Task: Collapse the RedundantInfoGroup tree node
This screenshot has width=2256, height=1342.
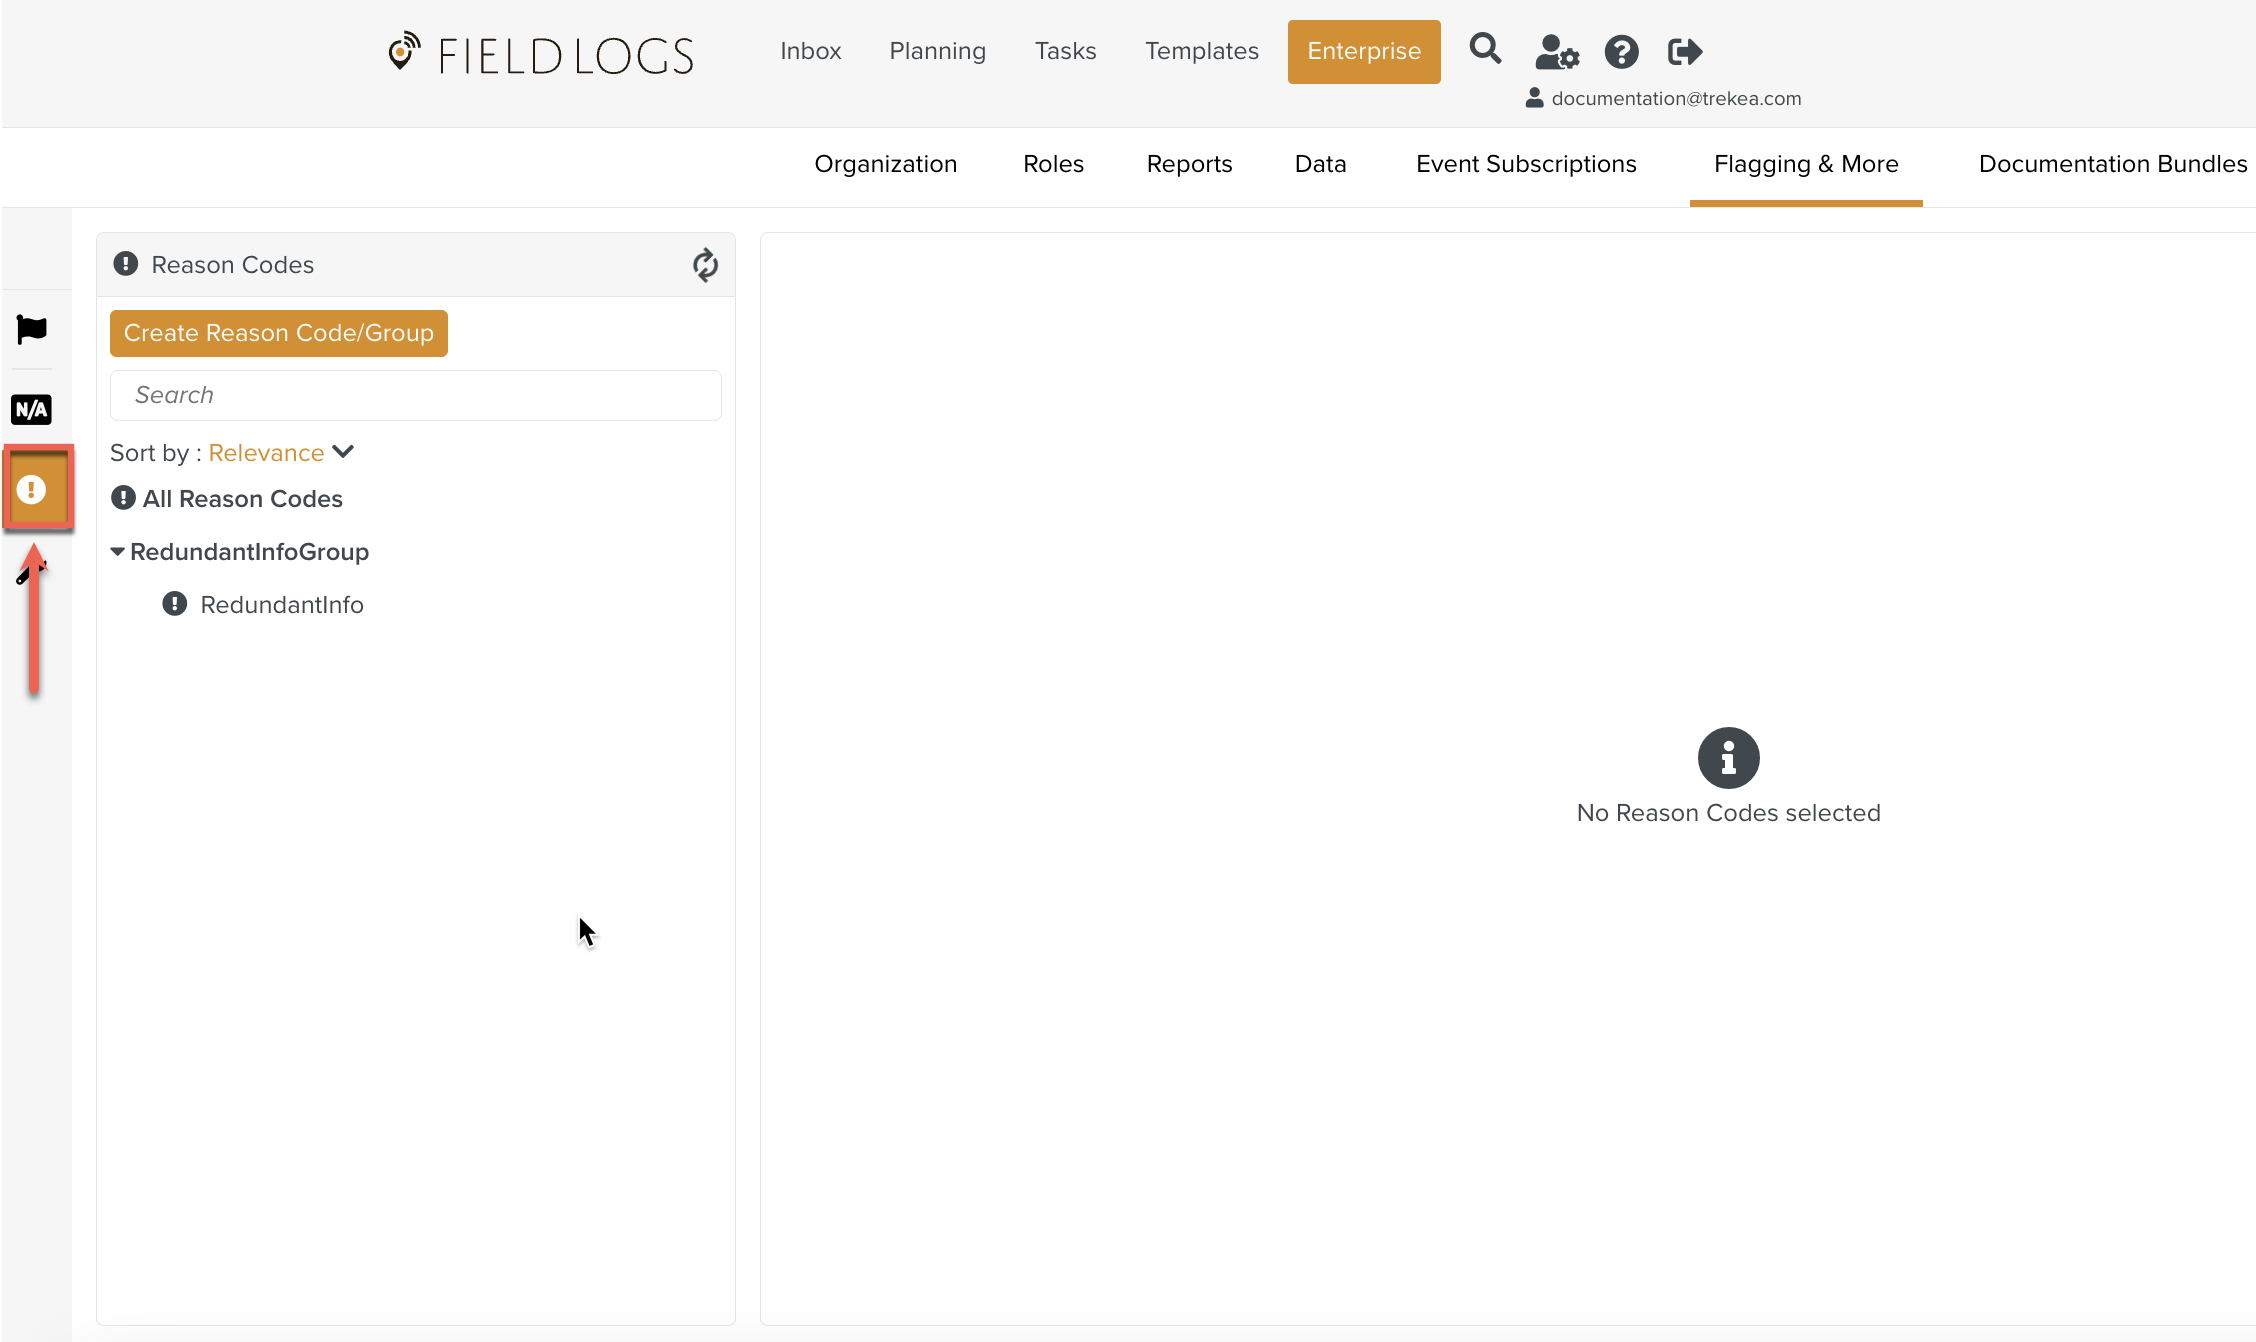Action: tap(117, 552)
